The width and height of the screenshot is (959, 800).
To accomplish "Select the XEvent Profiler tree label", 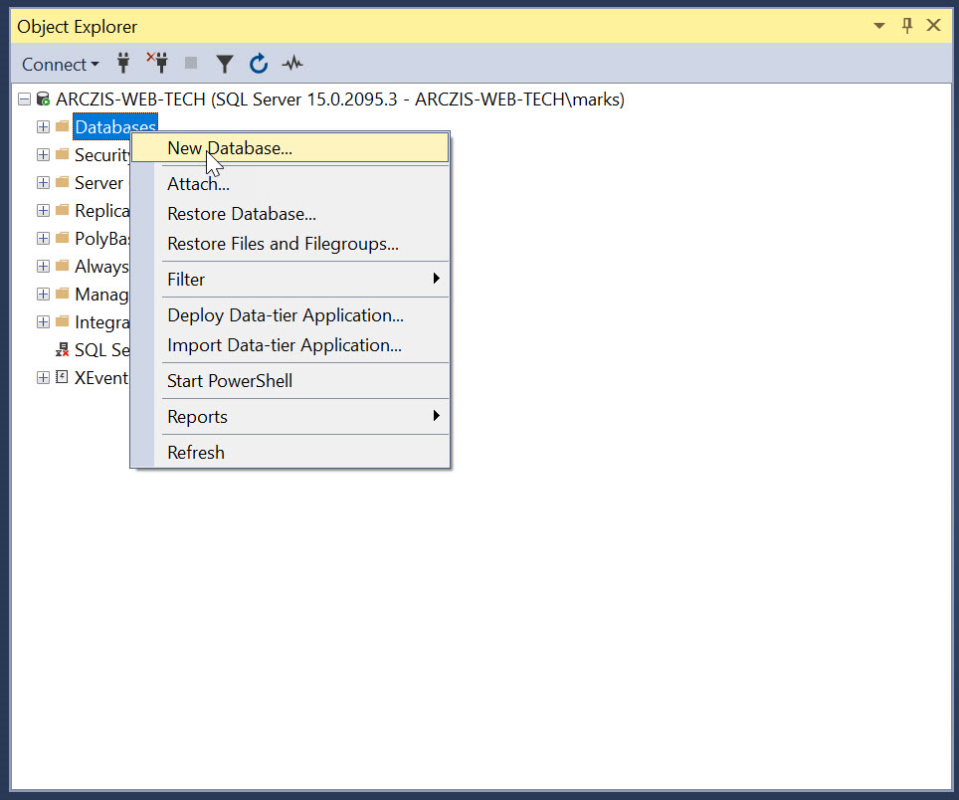I will click(102, 378).
